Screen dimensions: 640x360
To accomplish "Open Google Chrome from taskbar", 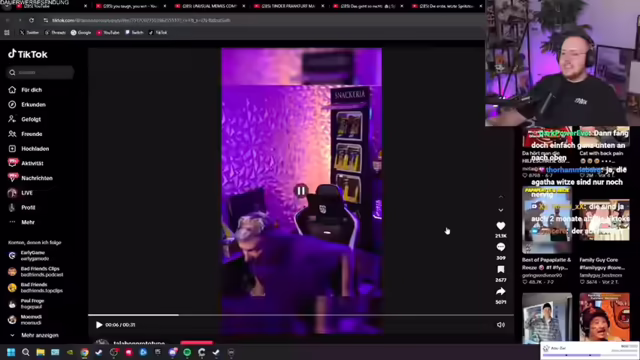I will tap(84, 353).
